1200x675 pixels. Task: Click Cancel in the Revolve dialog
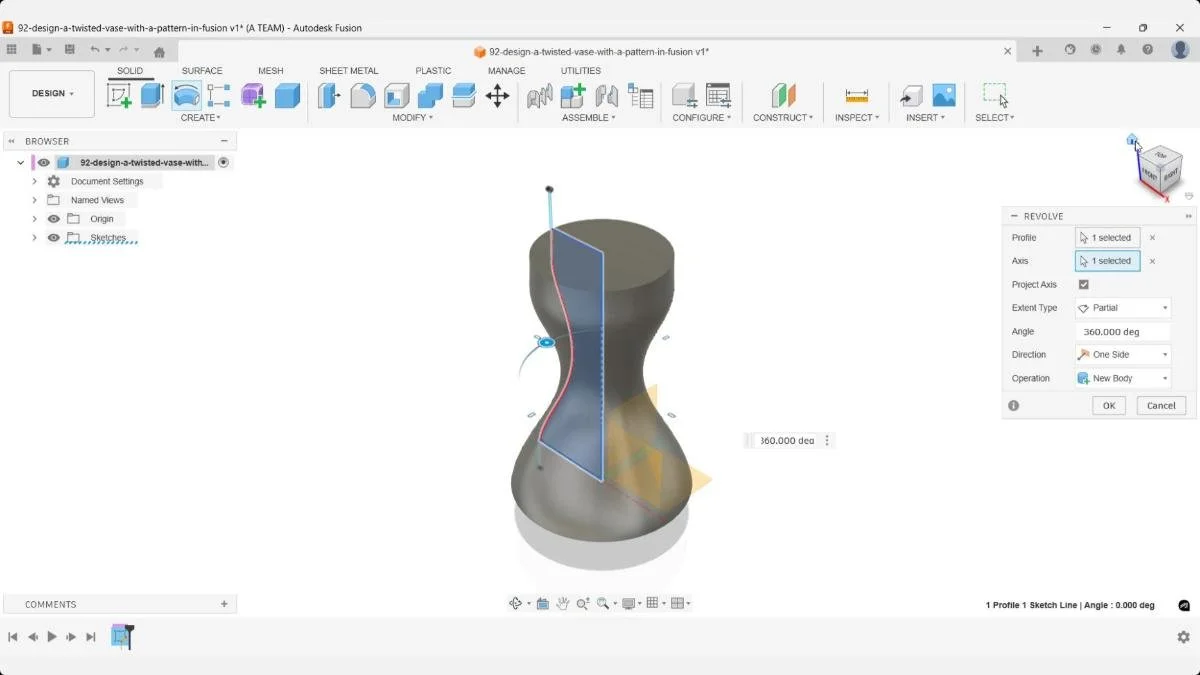(x=1160, y=405)
